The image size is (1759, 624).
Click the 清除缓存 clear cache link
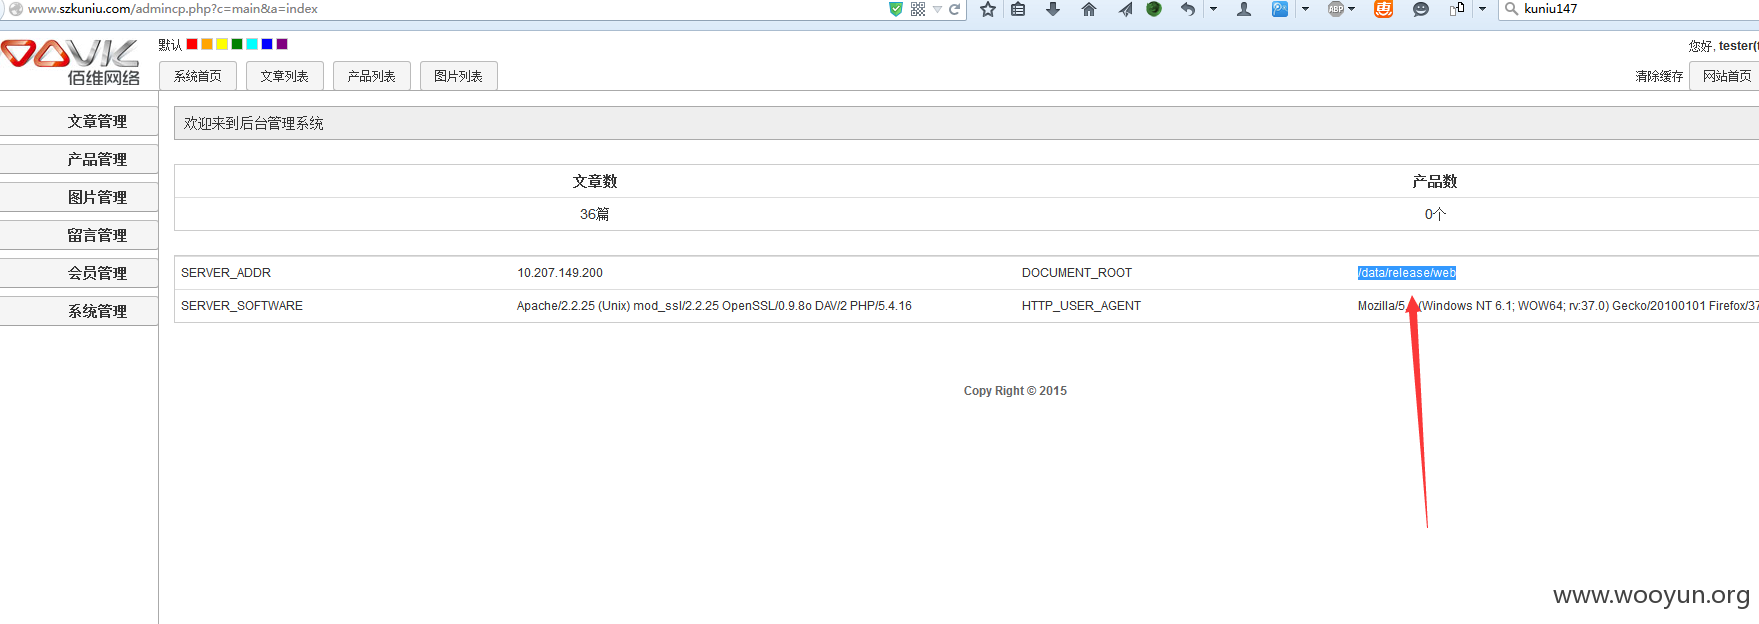(x=1659, y=76)
